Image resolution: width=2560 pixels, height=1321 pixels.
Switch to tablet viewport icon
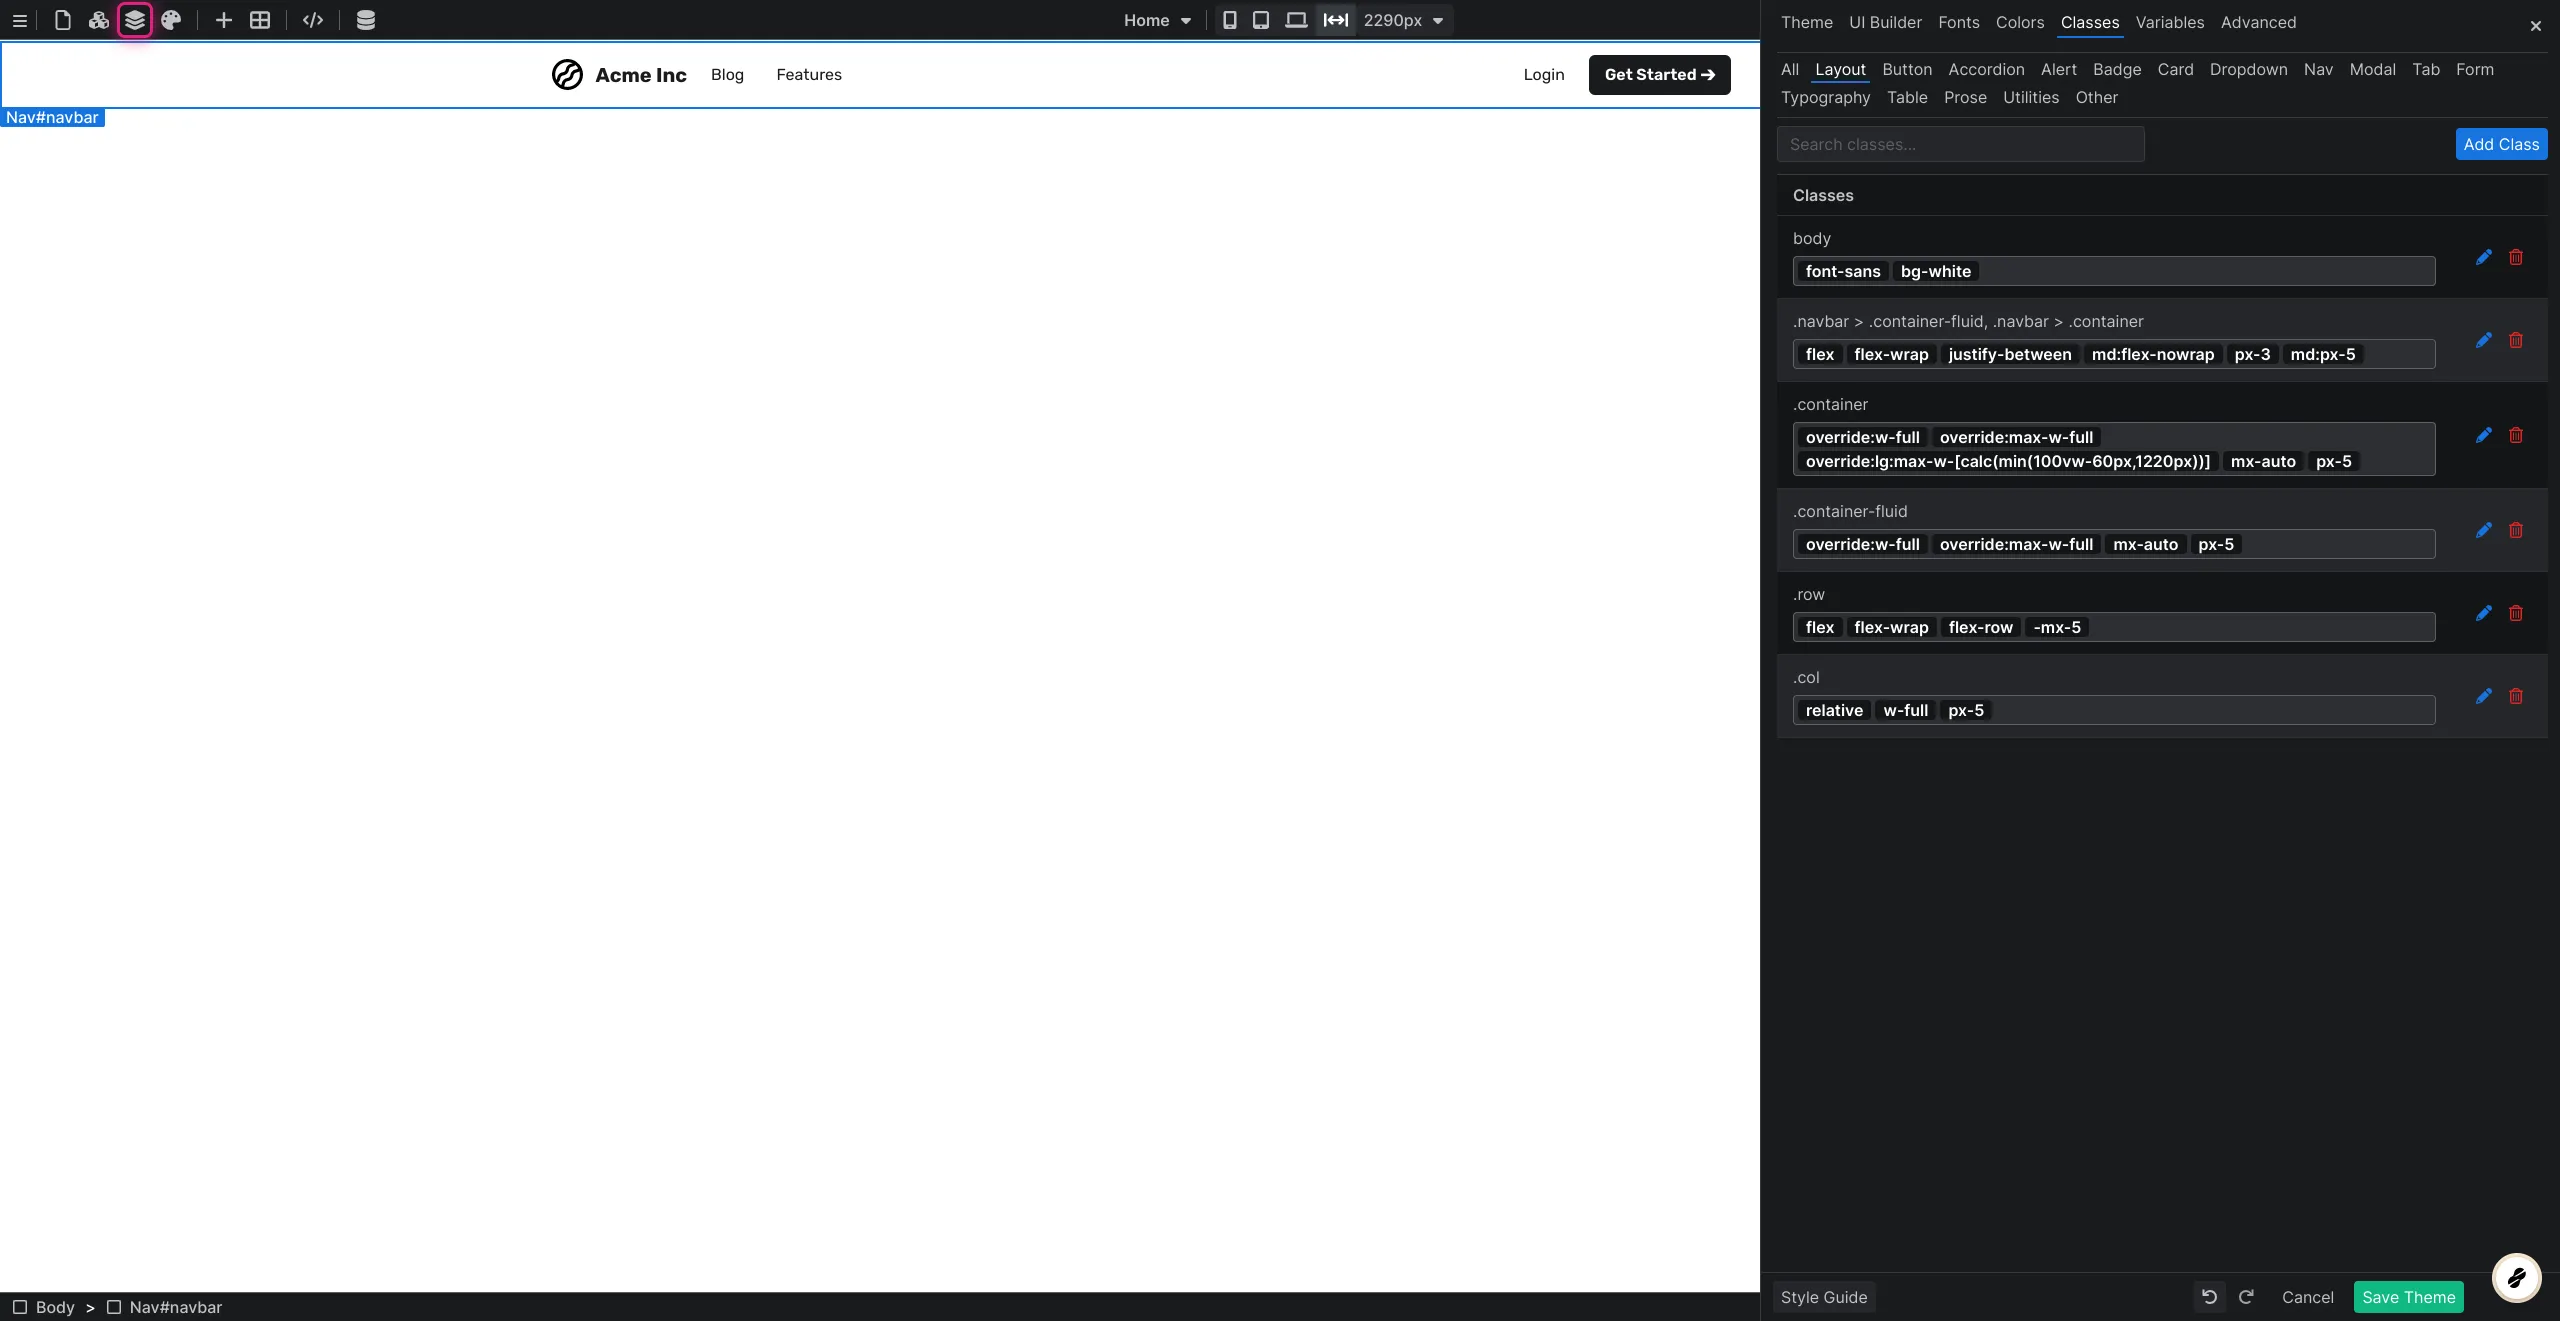1261,20
